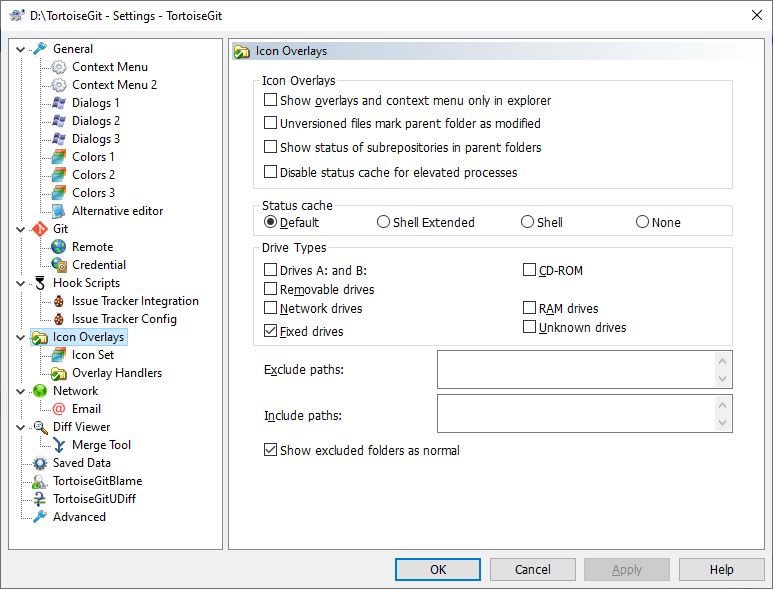Click the Diff Viewer magnifier icon

tap(40, 427)
